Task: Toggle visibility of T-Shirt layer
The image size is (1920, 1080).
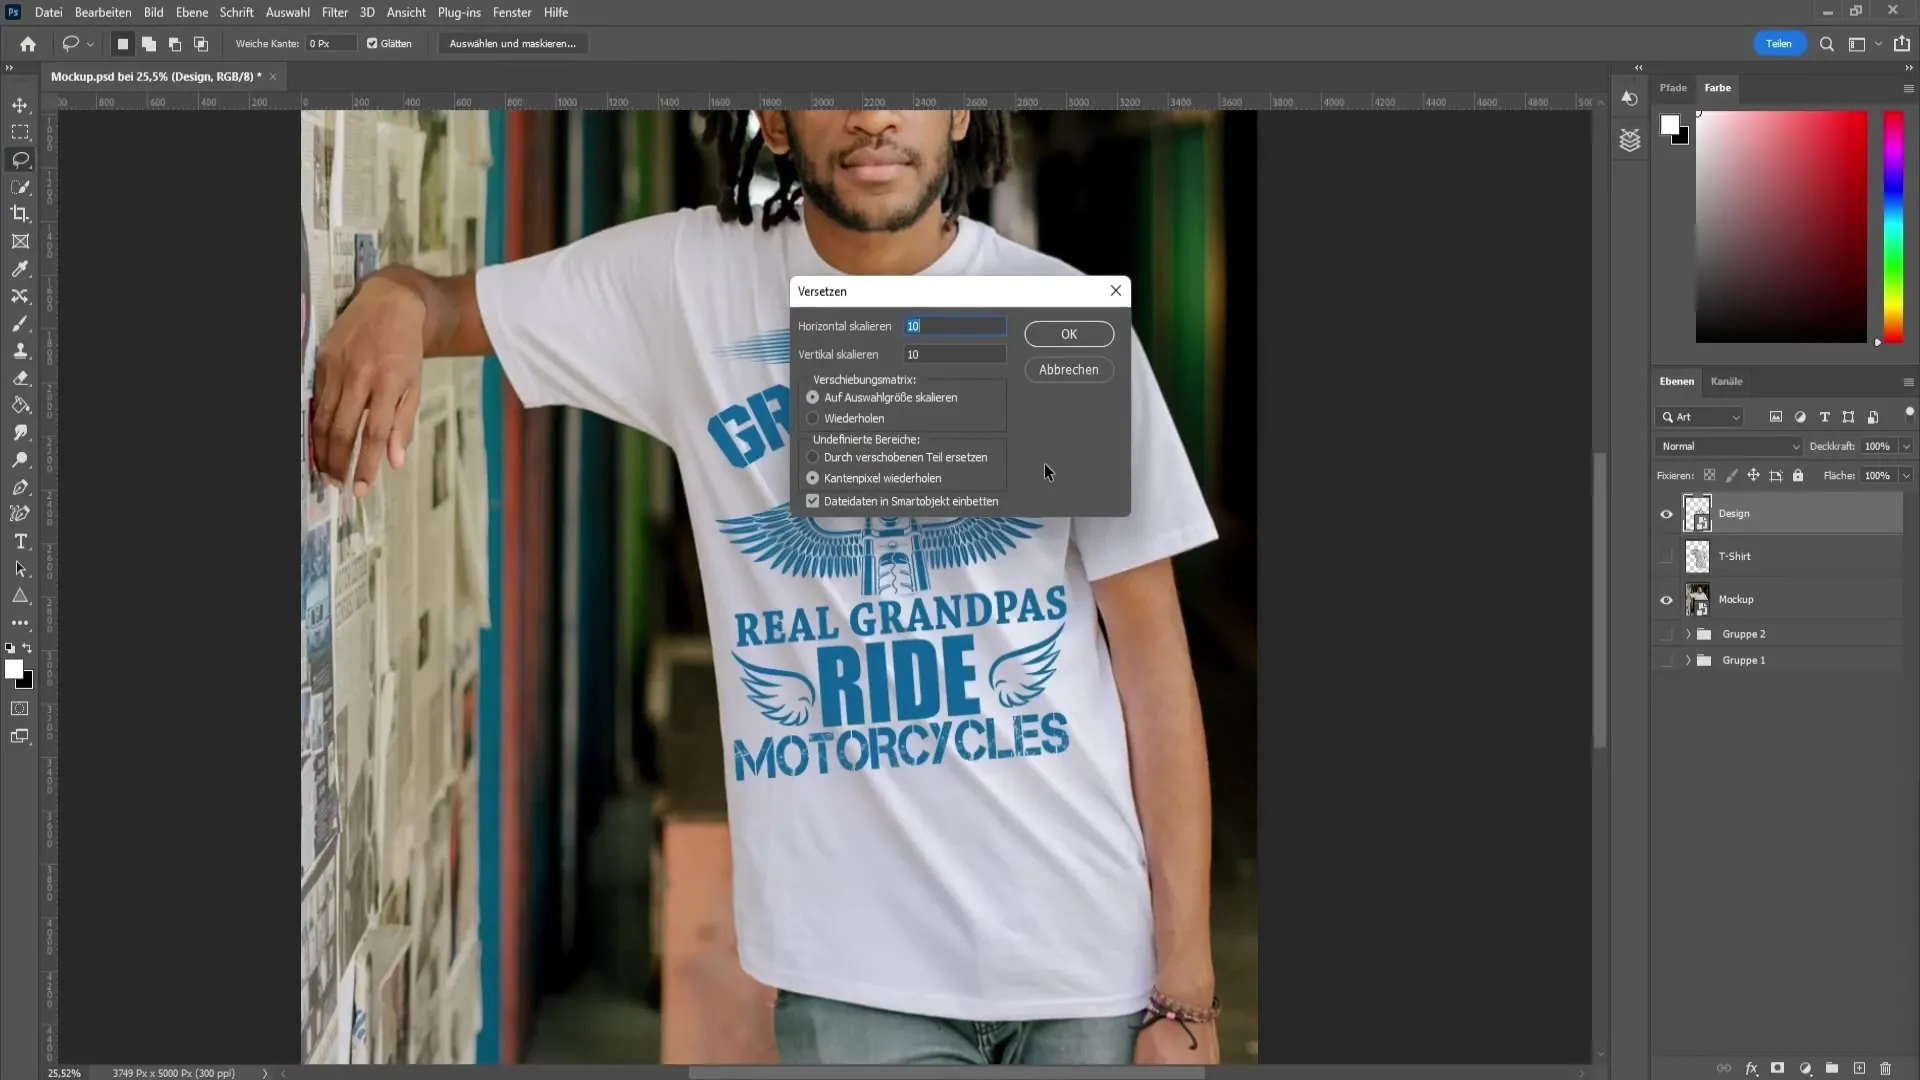Action: click(1668, 555)
